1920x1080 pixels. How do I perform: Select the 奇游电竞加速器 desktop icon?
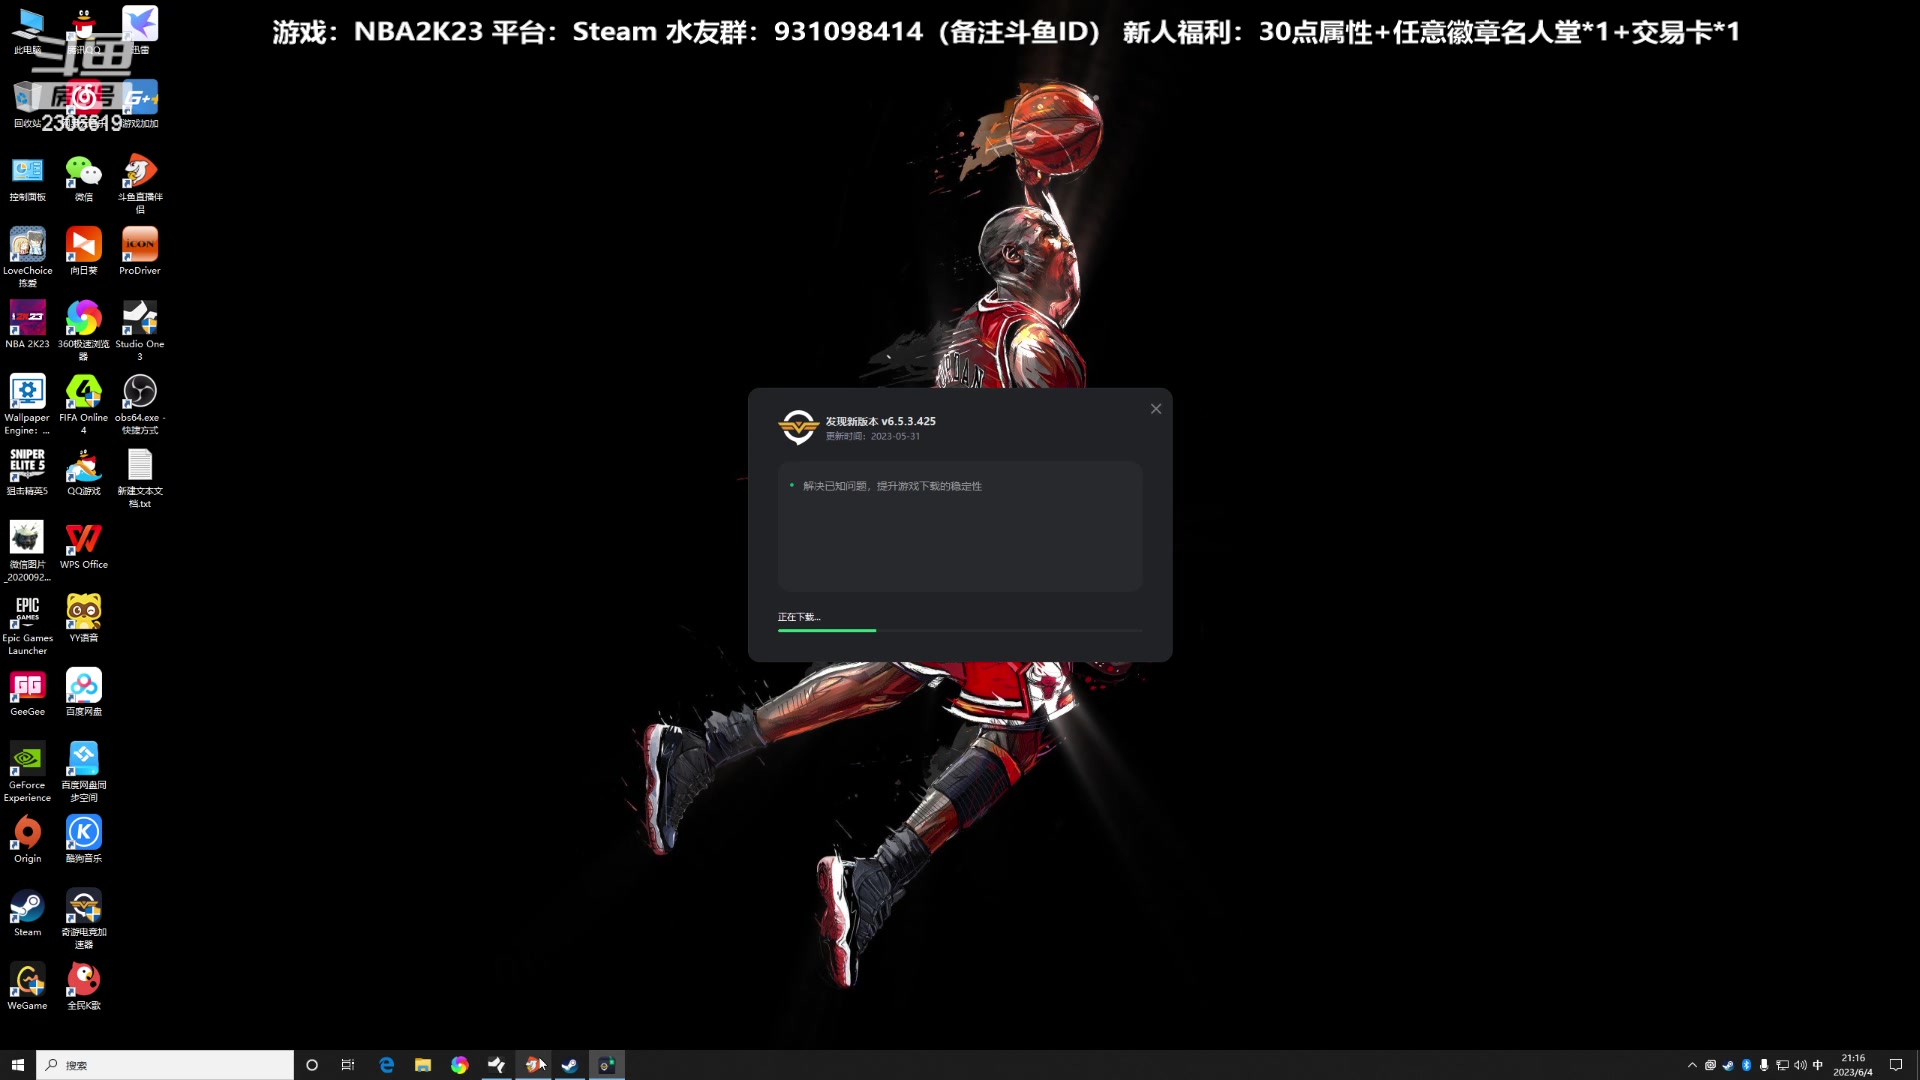tap(84, 919)
